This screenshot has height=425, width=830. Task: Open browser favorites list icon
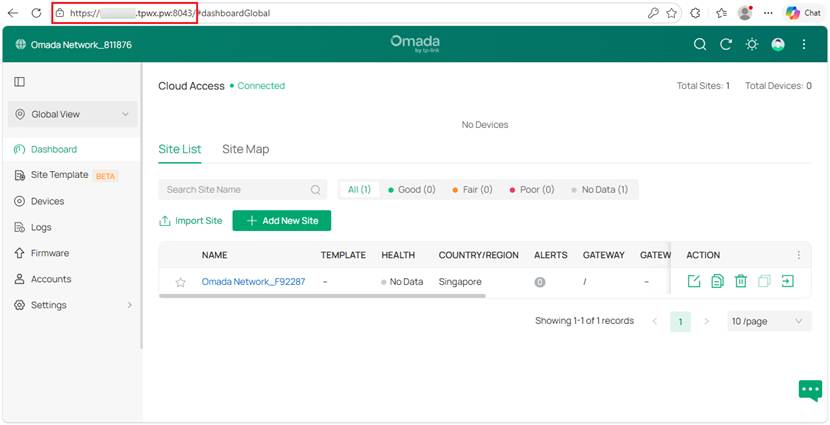coord(721,13)
